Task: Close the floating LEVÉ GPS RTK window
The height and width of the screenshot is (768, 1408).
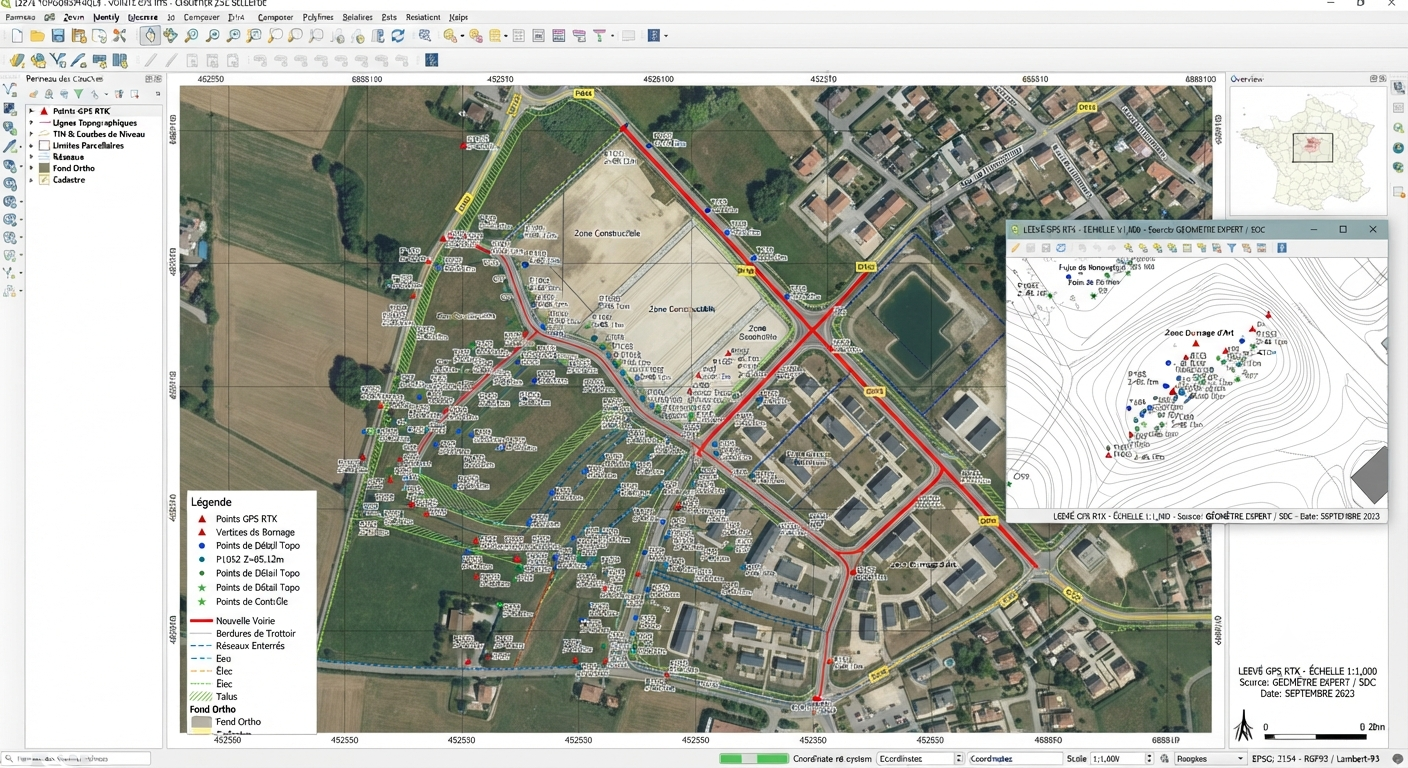Action: [1373, 229]
